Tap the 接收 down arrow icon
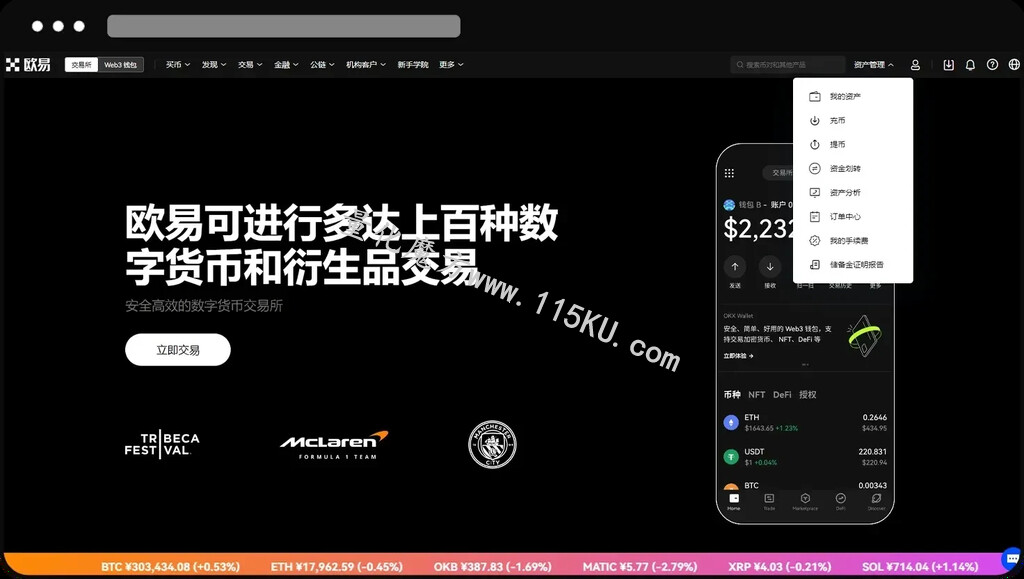 point(770,266)
